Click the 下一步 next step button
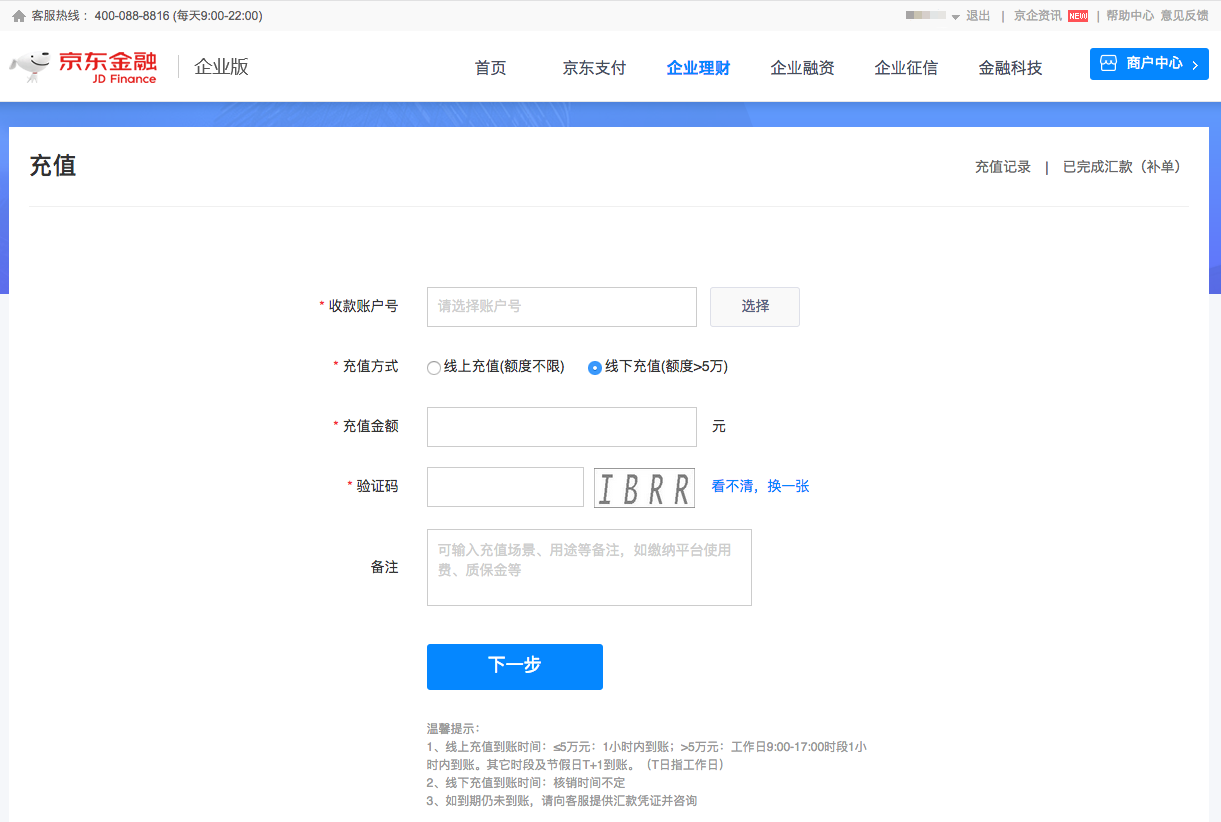This screenshot has width=1221, height=822. [x=515, y=667]
